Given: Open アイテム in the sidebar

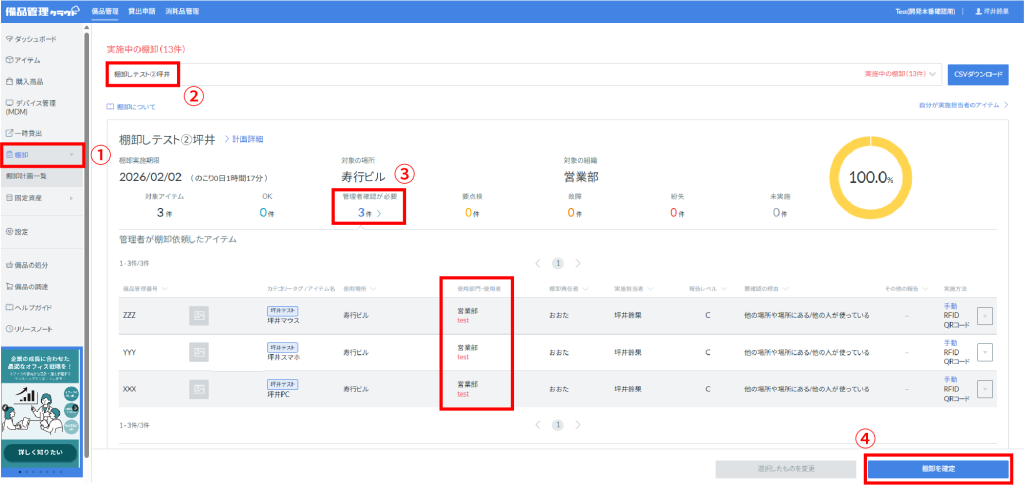Looking at the screenshot, I should coord(28,60).
